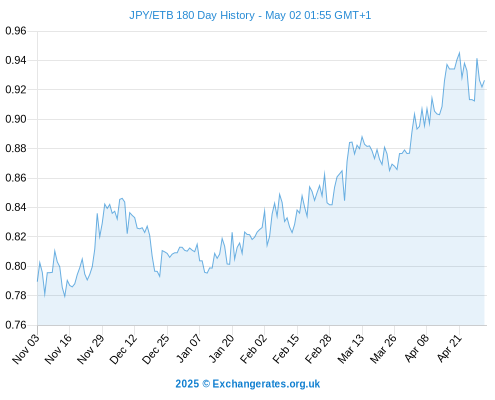Select the Jan 20 date label

(221, 349)
